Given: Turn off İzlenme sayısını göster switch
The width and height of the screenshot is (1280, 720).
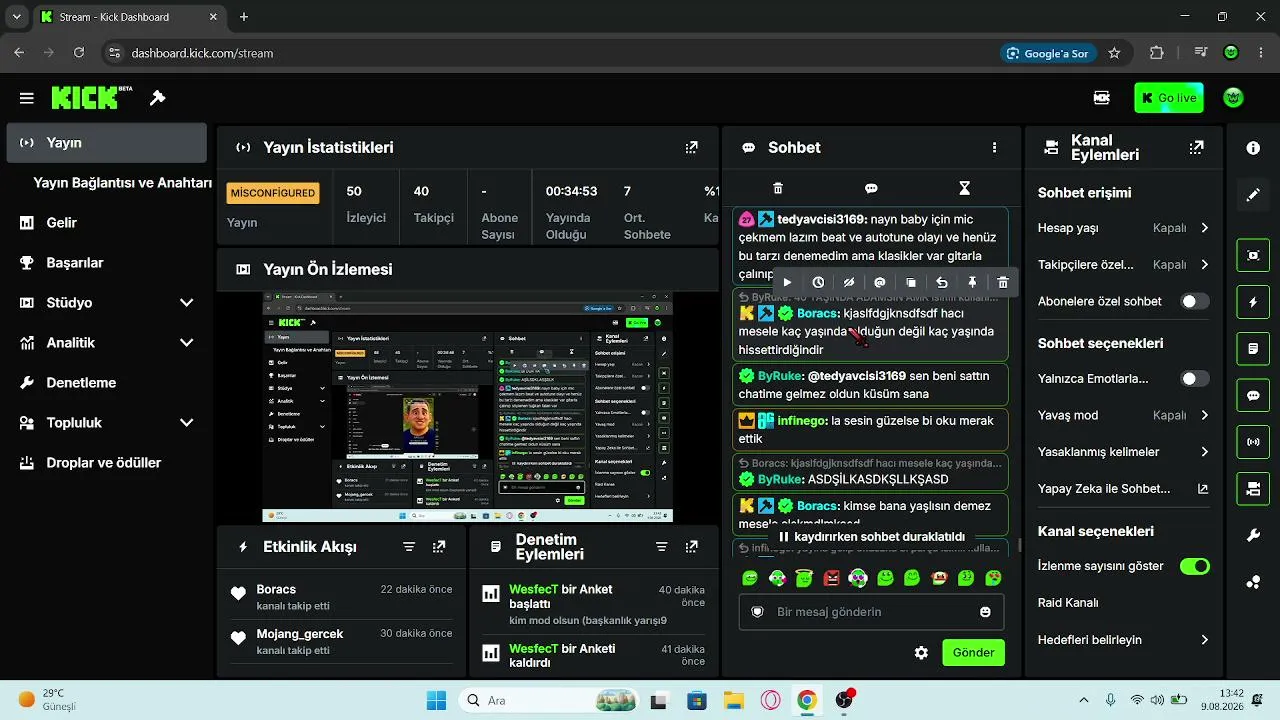Looking at the screenshot, I should [1194, 566].
